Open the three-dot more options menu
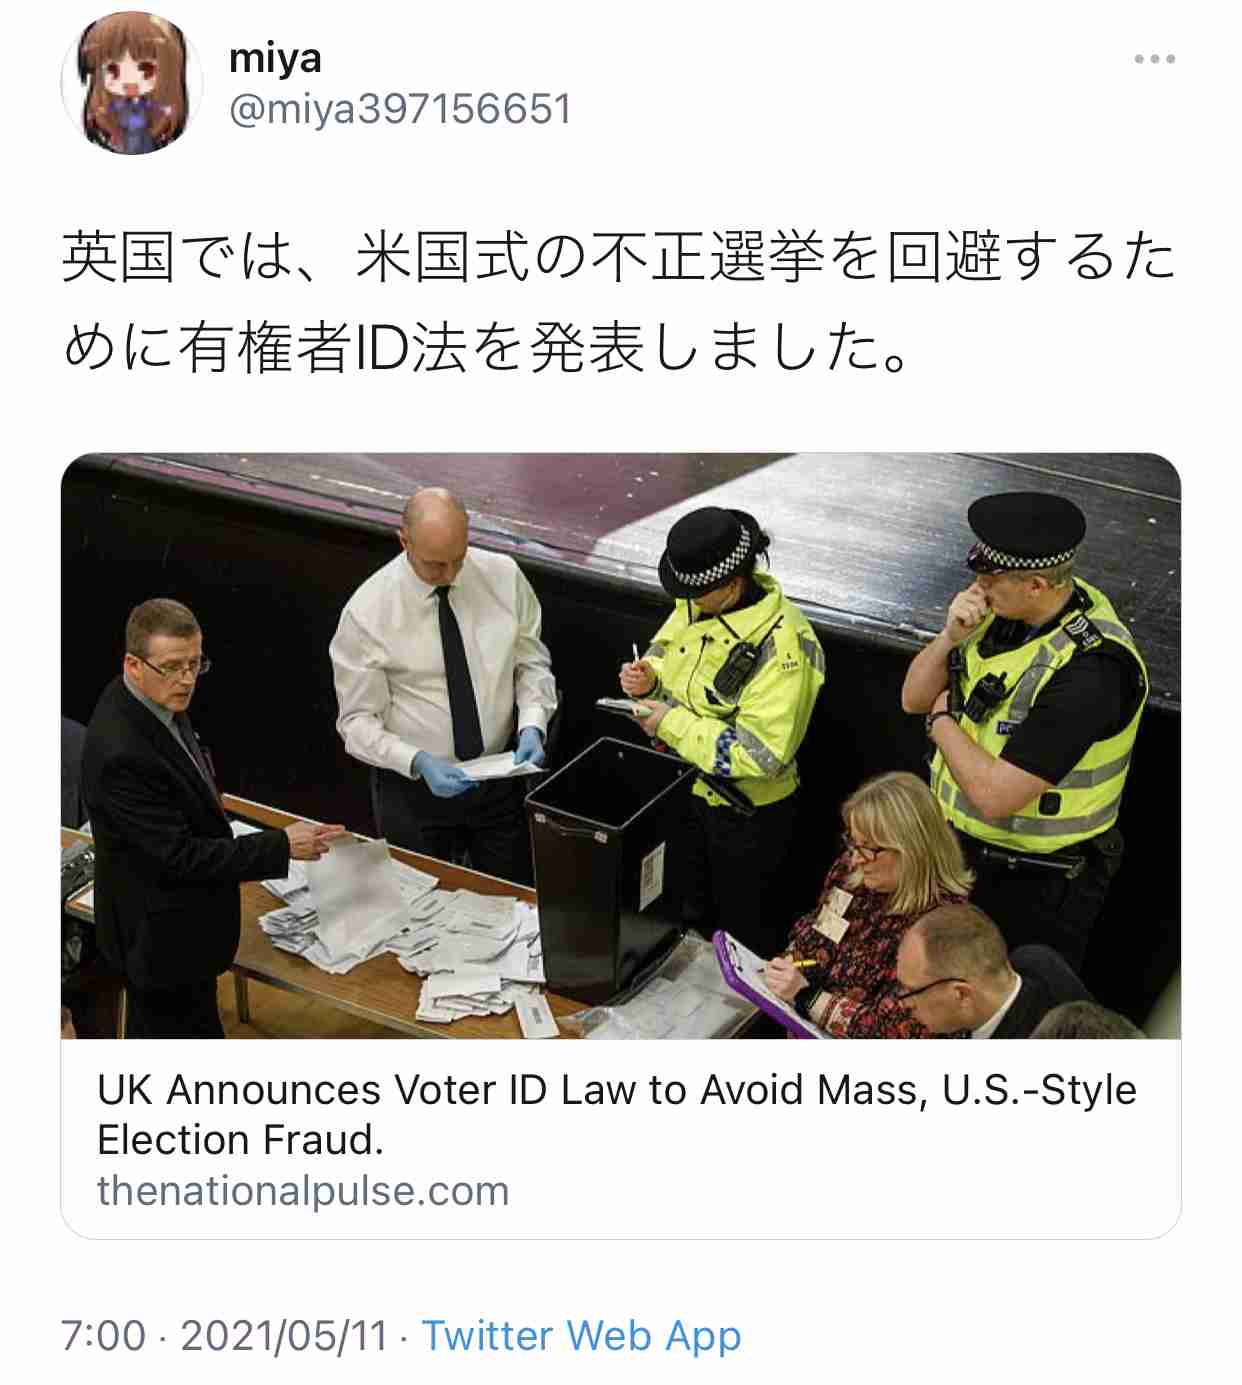The height and width of the screenshot is (1385, 1242). point(1154,59)
